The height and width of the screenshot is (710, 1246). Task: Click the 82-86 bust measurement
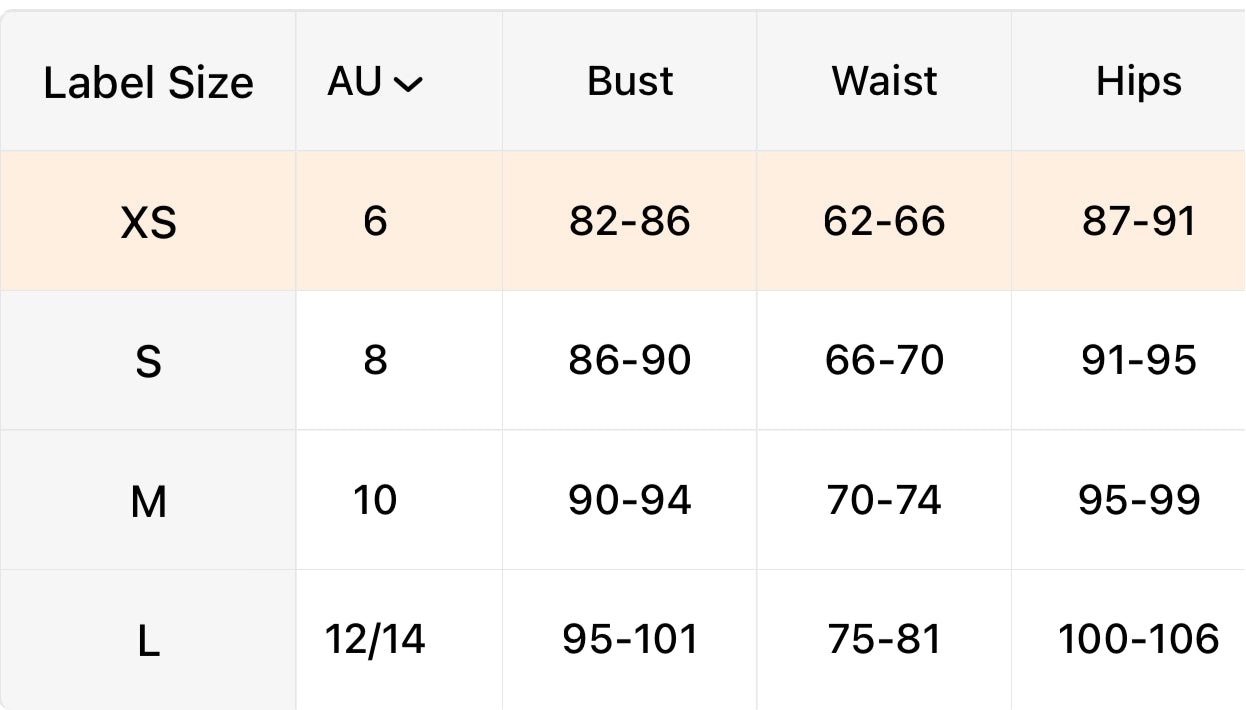[x=630, y=221]
